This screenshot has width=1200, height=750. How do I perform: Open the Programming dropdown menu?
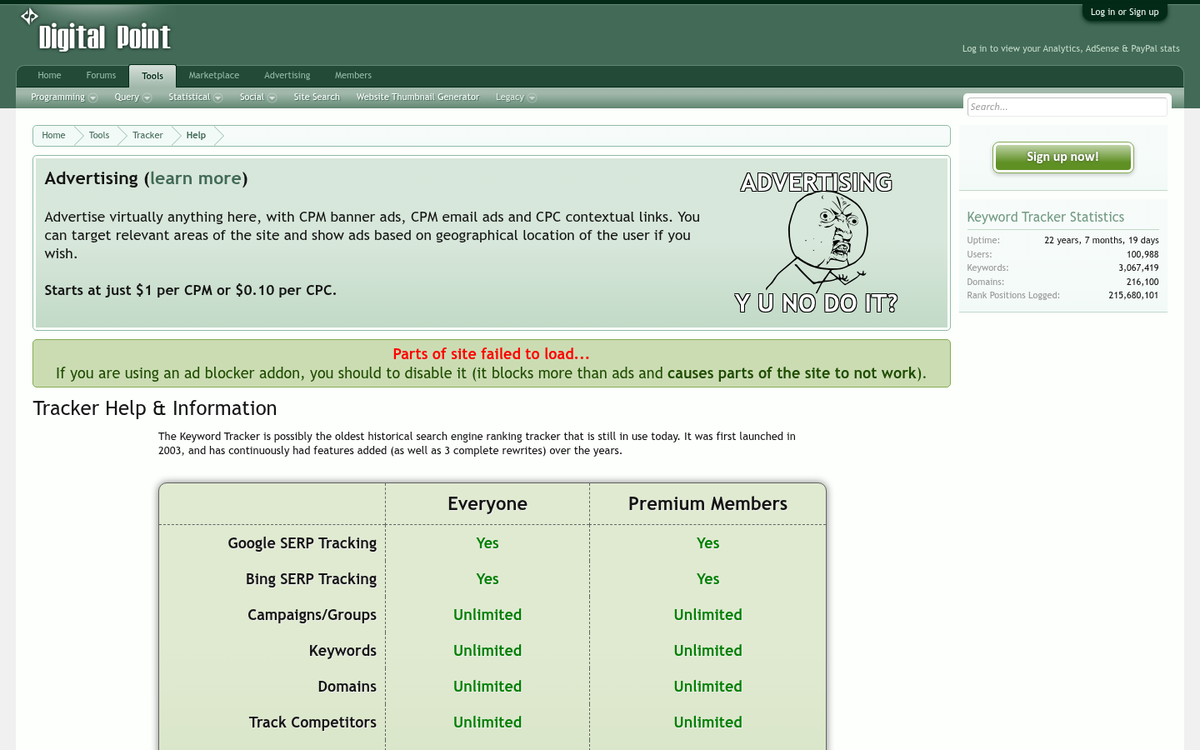pyautogui.click(x=62, y=97)
